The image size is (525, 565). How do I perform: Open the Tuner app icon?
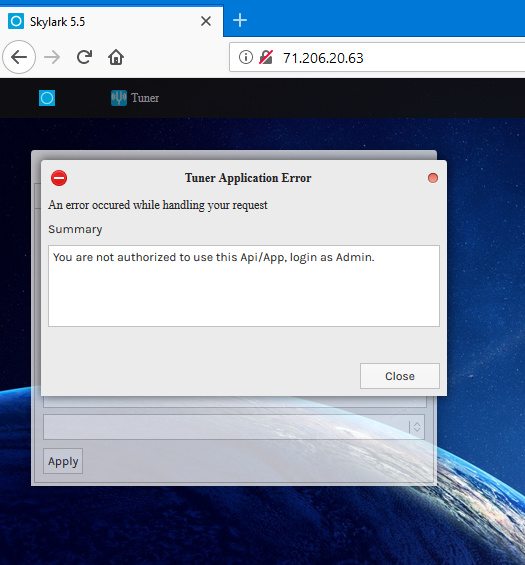pos(119,98)
